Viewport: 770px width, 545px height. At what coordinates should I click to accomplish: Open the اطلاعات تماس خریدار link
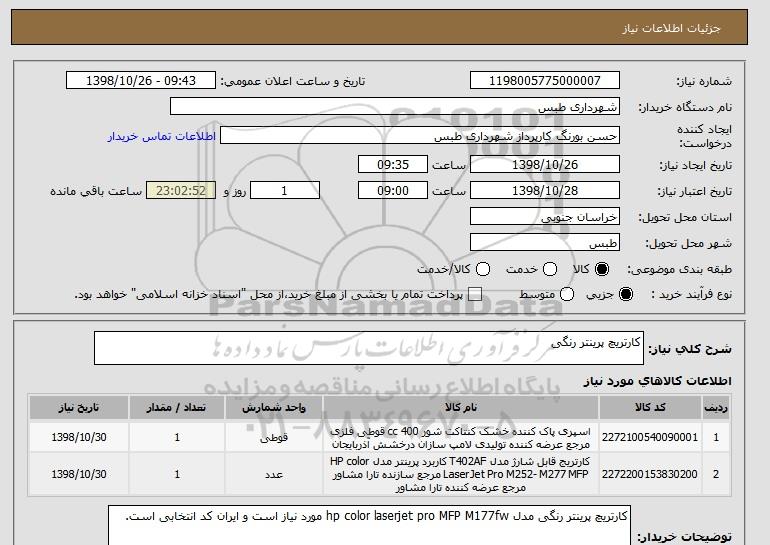coord(162,136)
